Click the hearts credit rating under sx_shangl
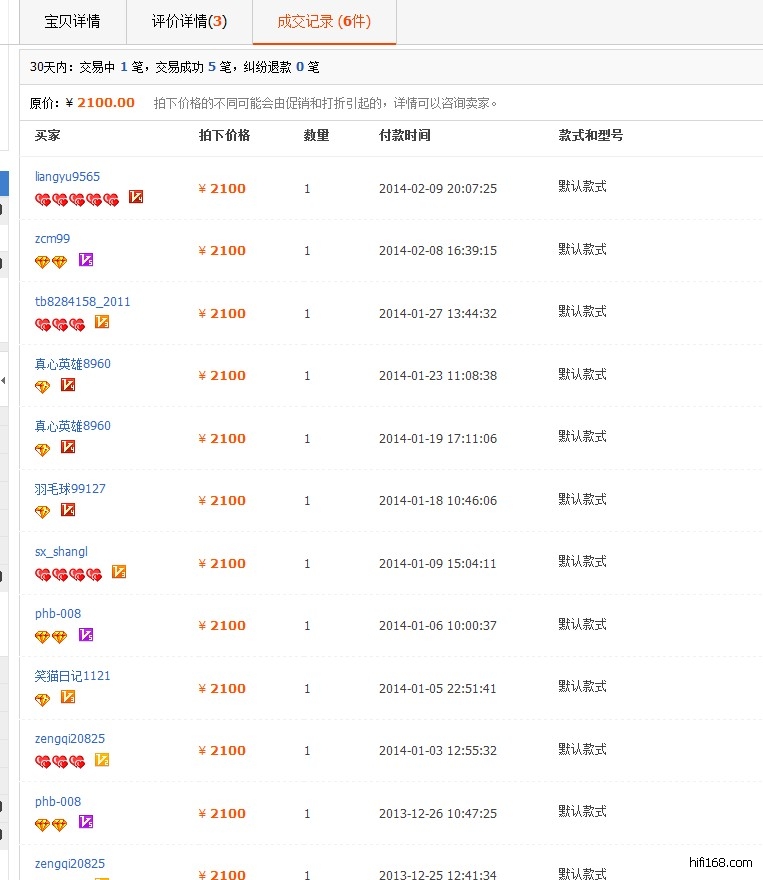The image size is (763, 880). (x=69, y=574)
